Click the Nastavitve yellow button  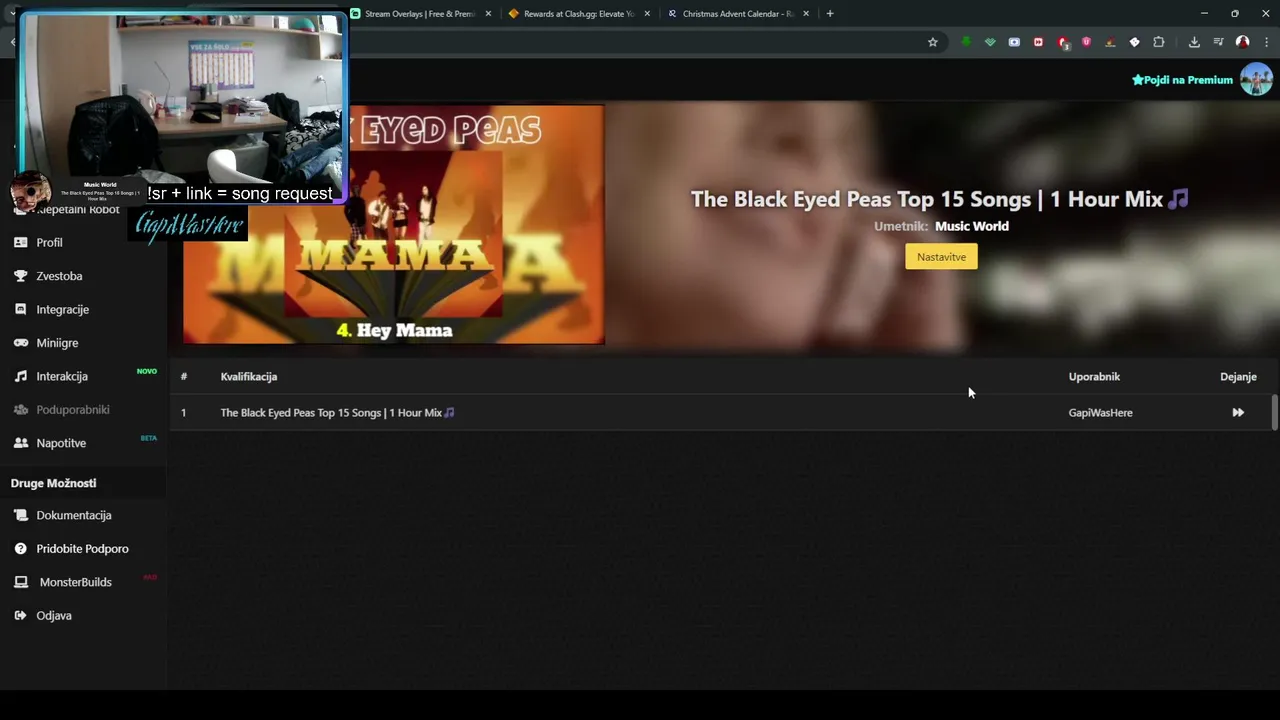click(x=941, y=257)
